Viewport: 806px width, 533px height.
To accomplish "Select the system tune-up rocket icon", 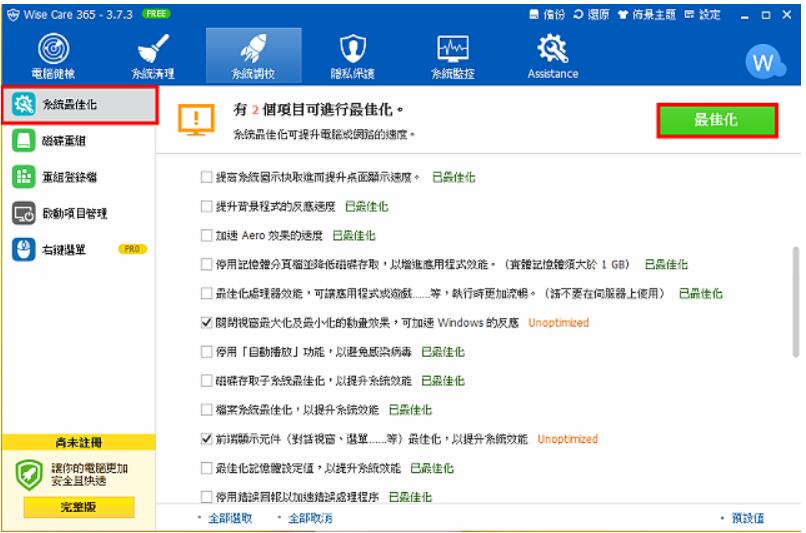I will click(x=253, y=49).
